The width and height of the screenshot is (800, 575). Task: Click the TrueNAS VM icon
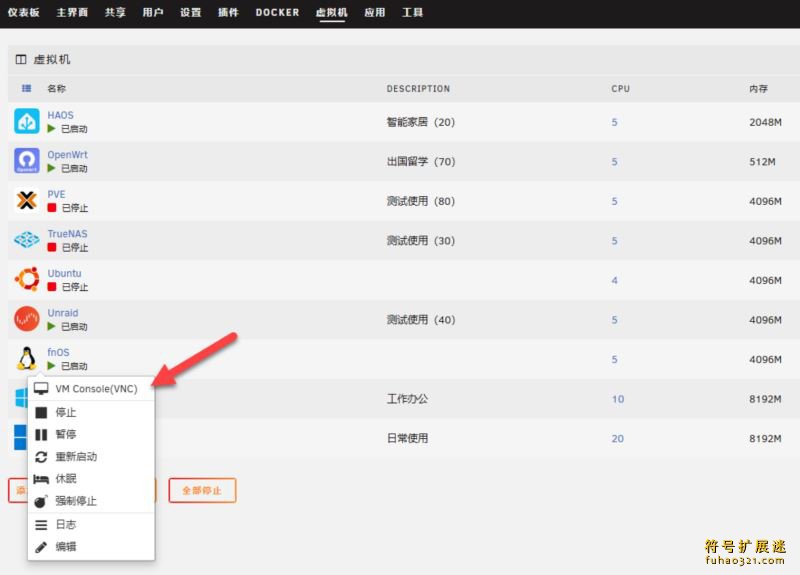(x=27, y=239)
